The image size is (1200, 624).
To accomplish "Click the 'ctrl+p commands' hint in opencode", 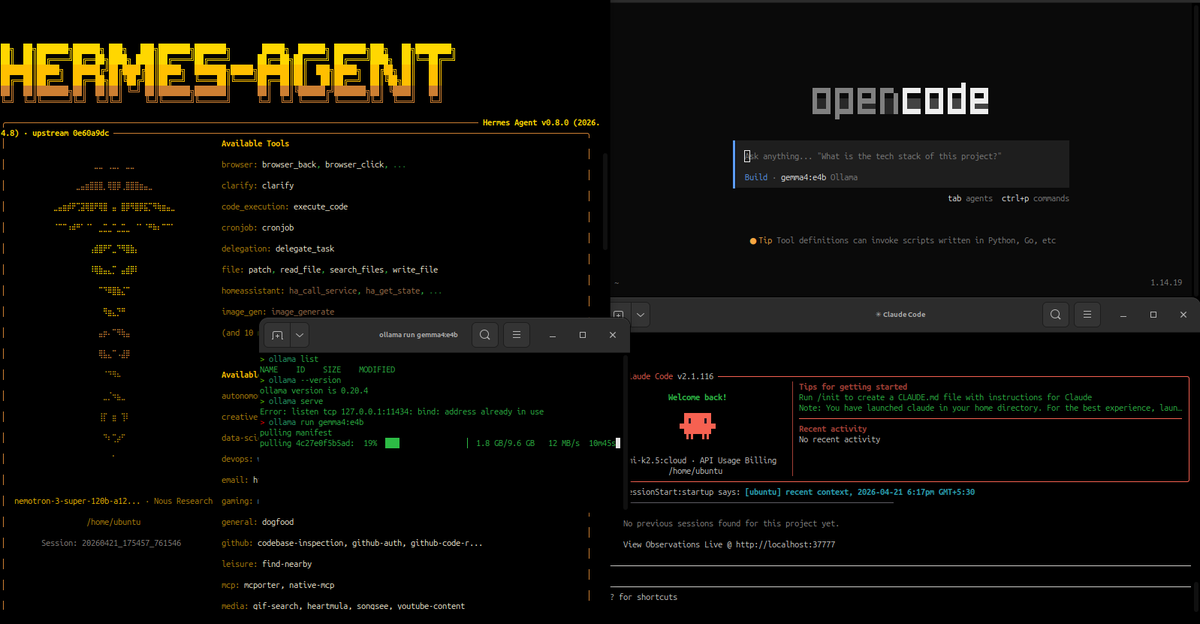I will click(1035, 198).
